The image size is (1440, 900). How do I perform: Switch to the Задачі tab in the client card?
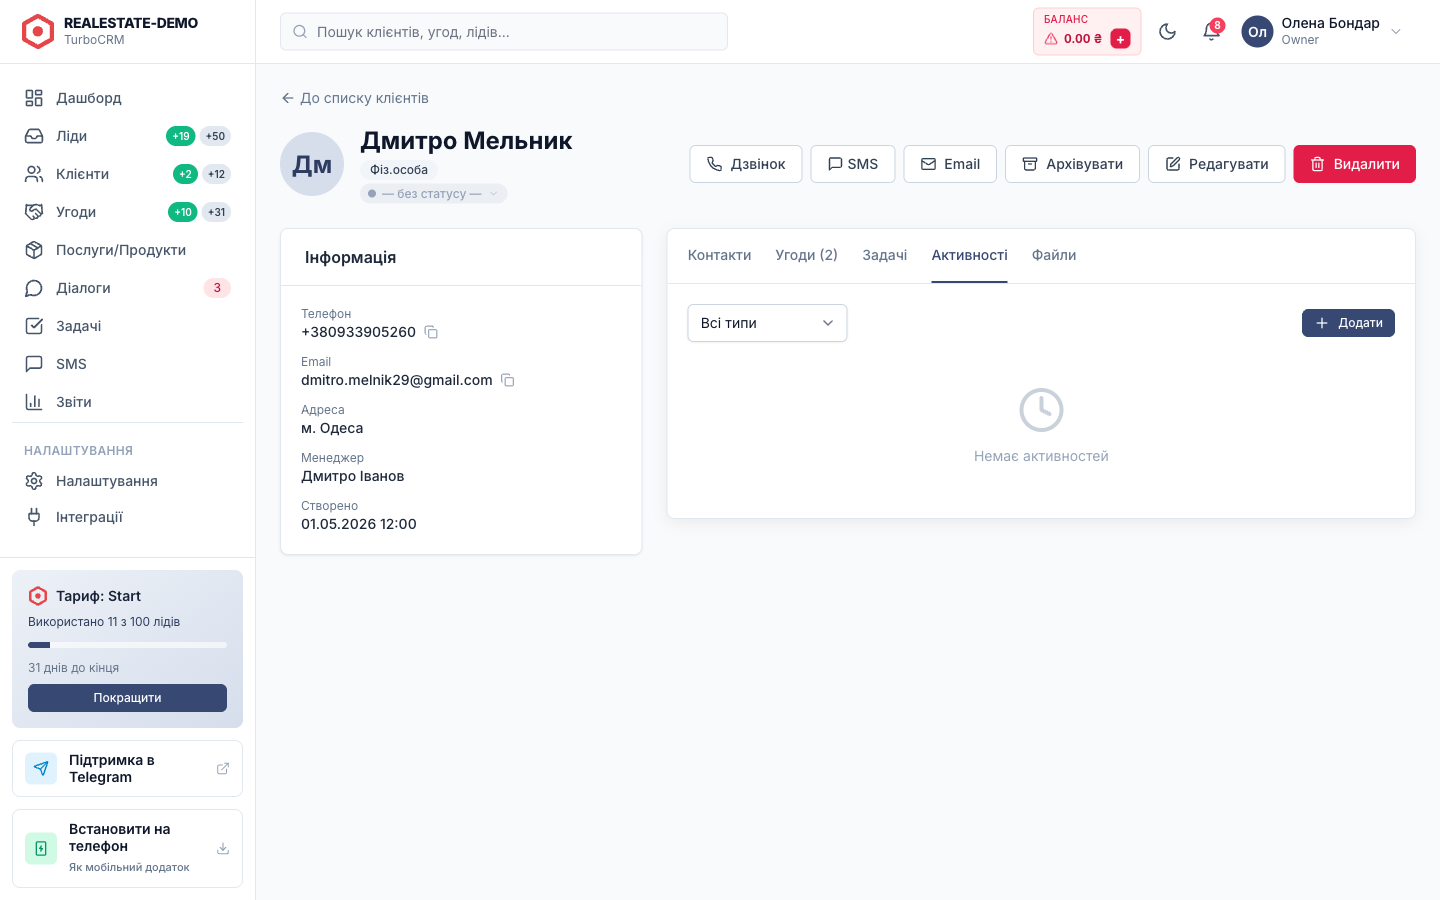pos(885,256)
